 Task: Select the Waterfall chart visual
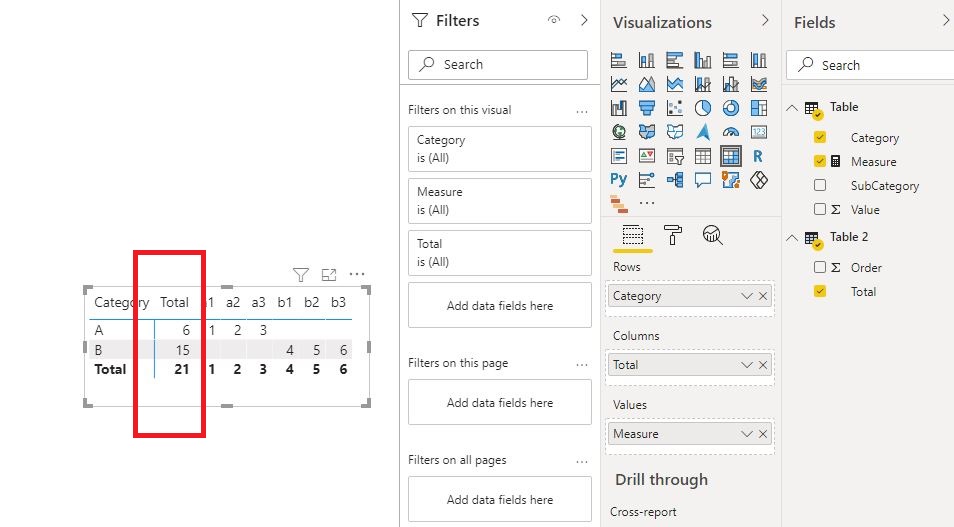pos(619,108)
